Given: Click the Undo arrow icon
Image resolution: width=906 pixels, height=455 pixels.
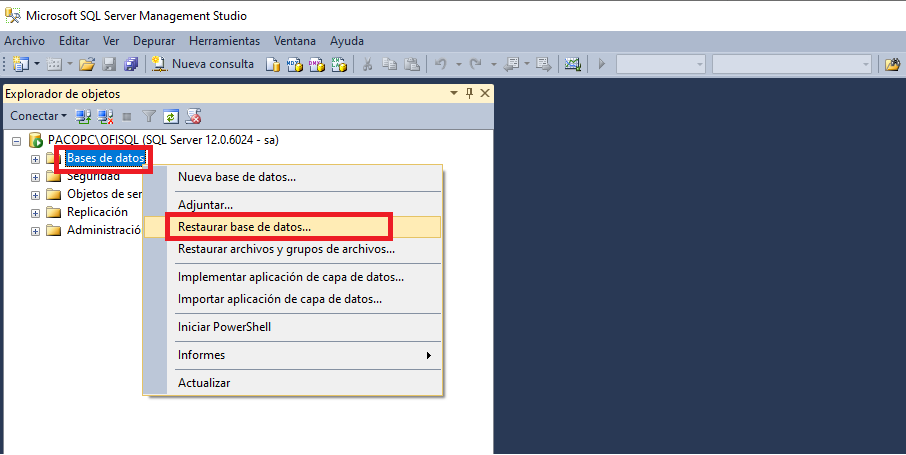Looking at the screenshot, I should pos(441,64).
